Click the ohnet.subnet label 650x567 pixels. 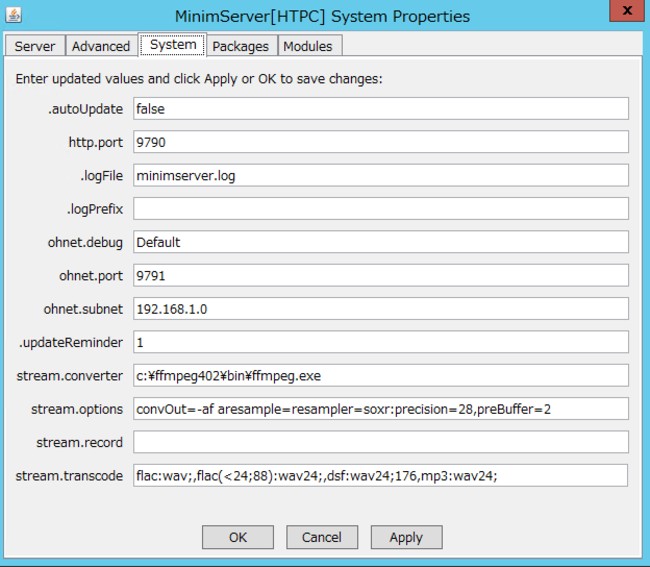(x=83, y=309)
